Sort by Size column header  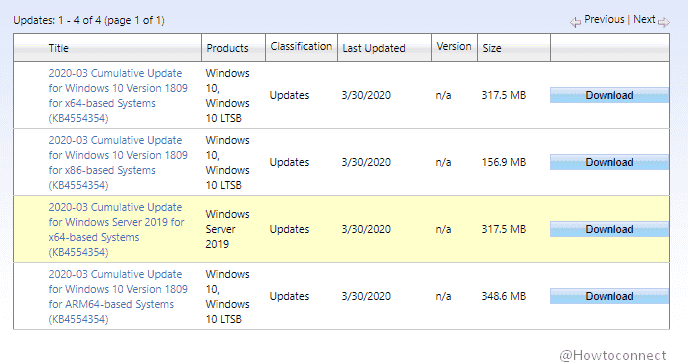[x=492, y=48]
